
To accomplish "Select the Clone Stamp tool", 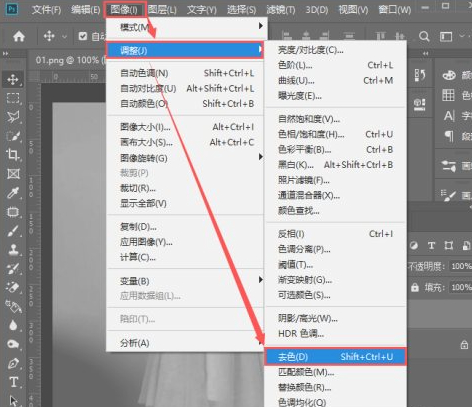I will pos(13,250).
